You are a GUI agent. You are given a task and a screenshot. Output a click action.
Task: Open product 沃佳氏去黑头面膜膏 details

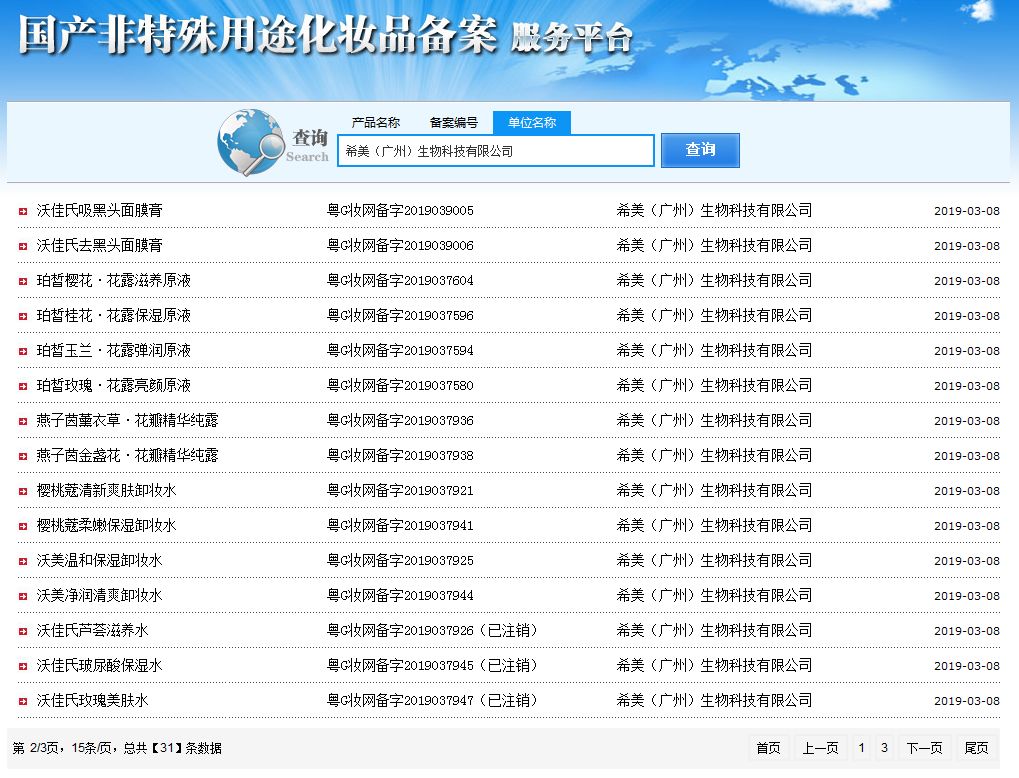(100, 246)
